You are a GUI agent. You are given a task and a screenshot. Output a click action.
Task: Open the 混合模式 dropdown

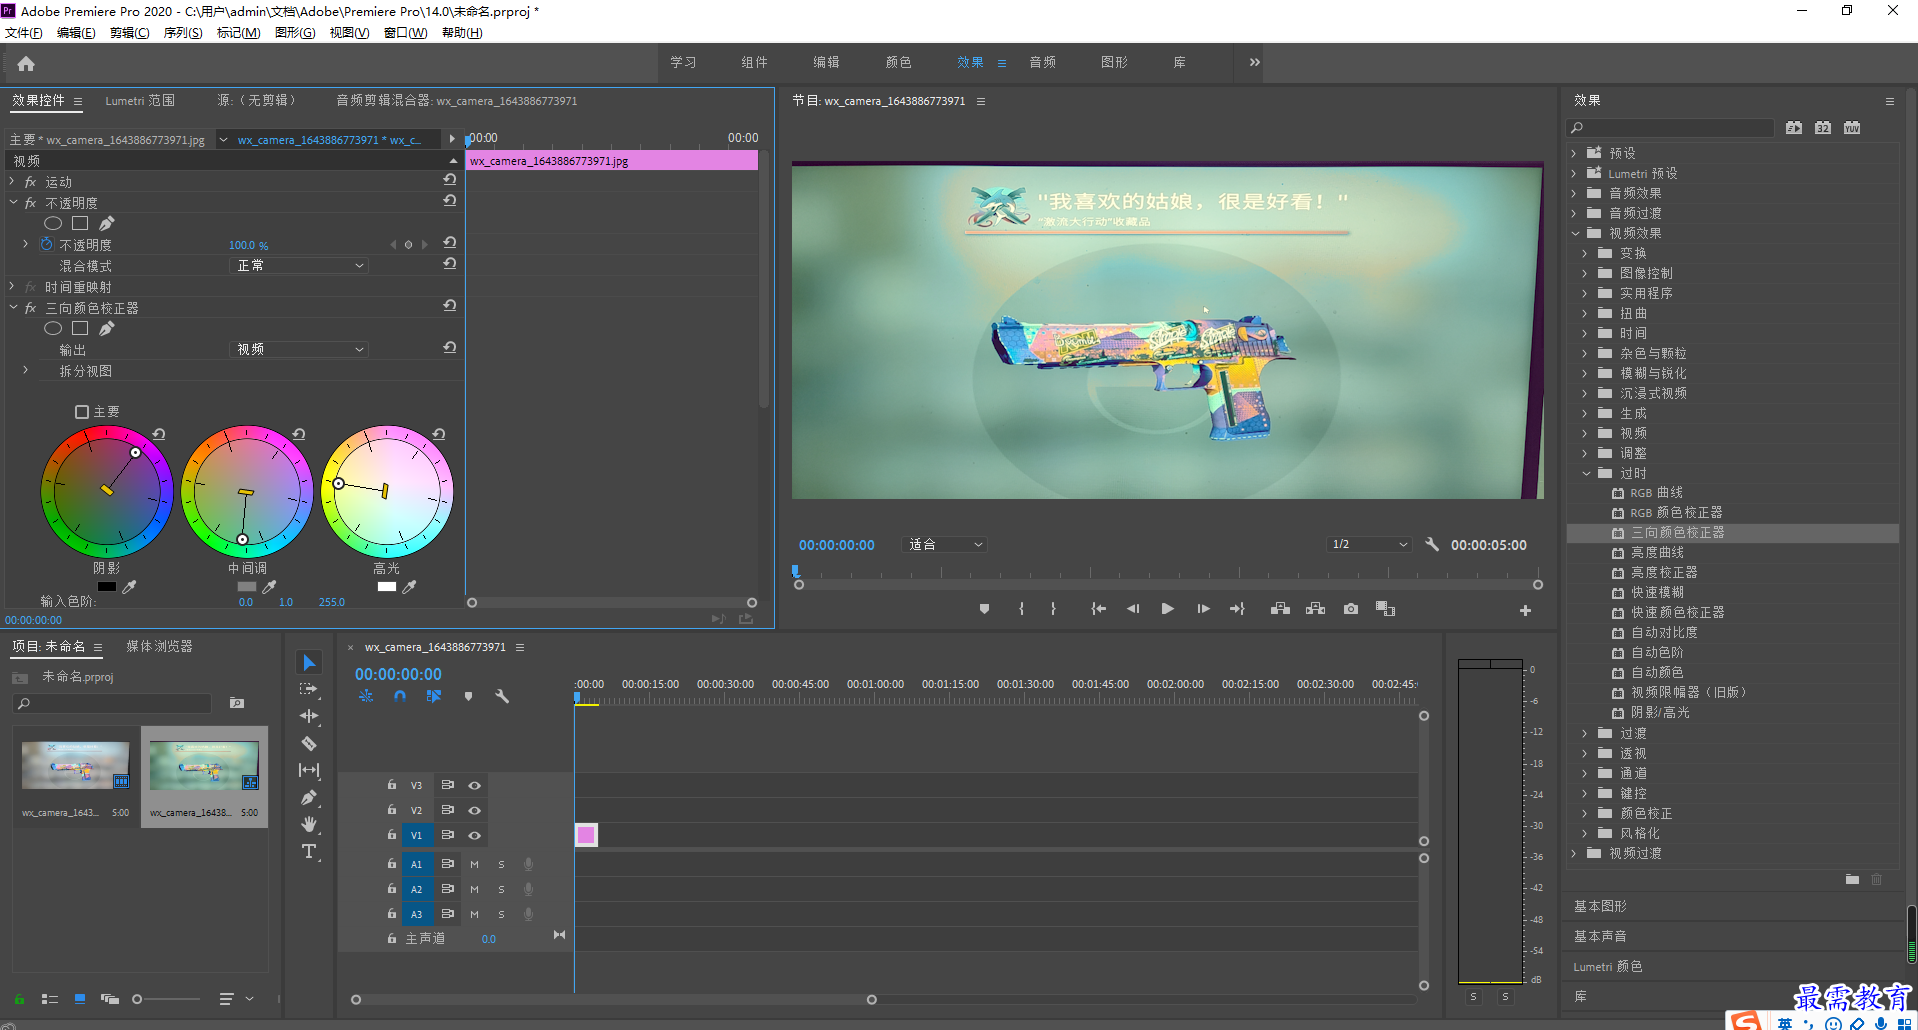tap(299, 266)
